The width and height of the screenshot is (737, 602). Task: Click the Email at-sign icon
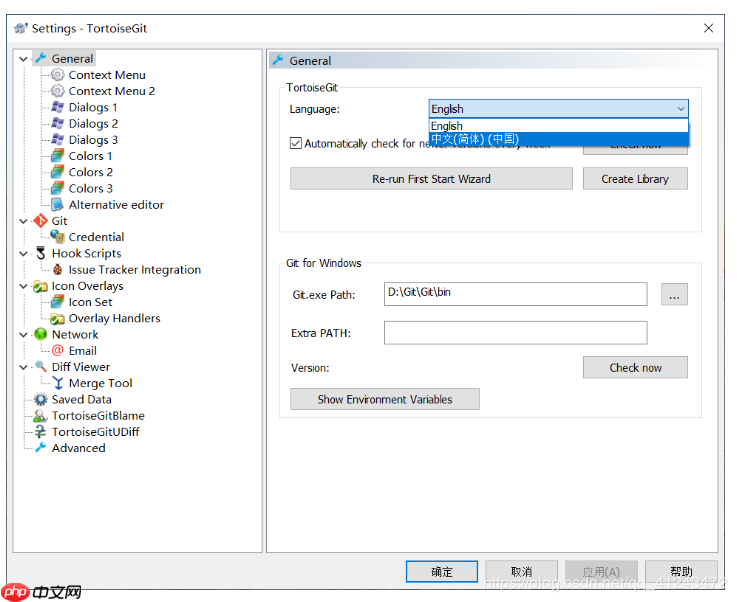[57, 350]
